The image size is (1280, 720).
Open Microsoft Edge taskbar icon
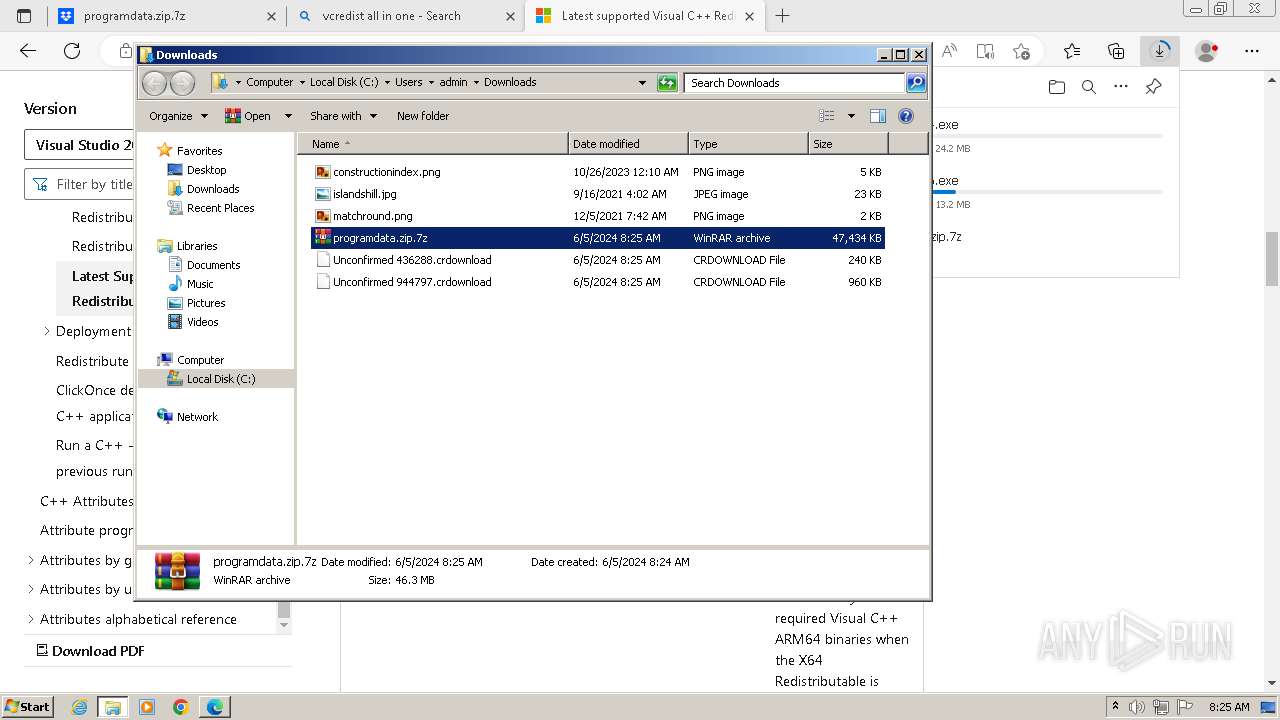[215, 707]
